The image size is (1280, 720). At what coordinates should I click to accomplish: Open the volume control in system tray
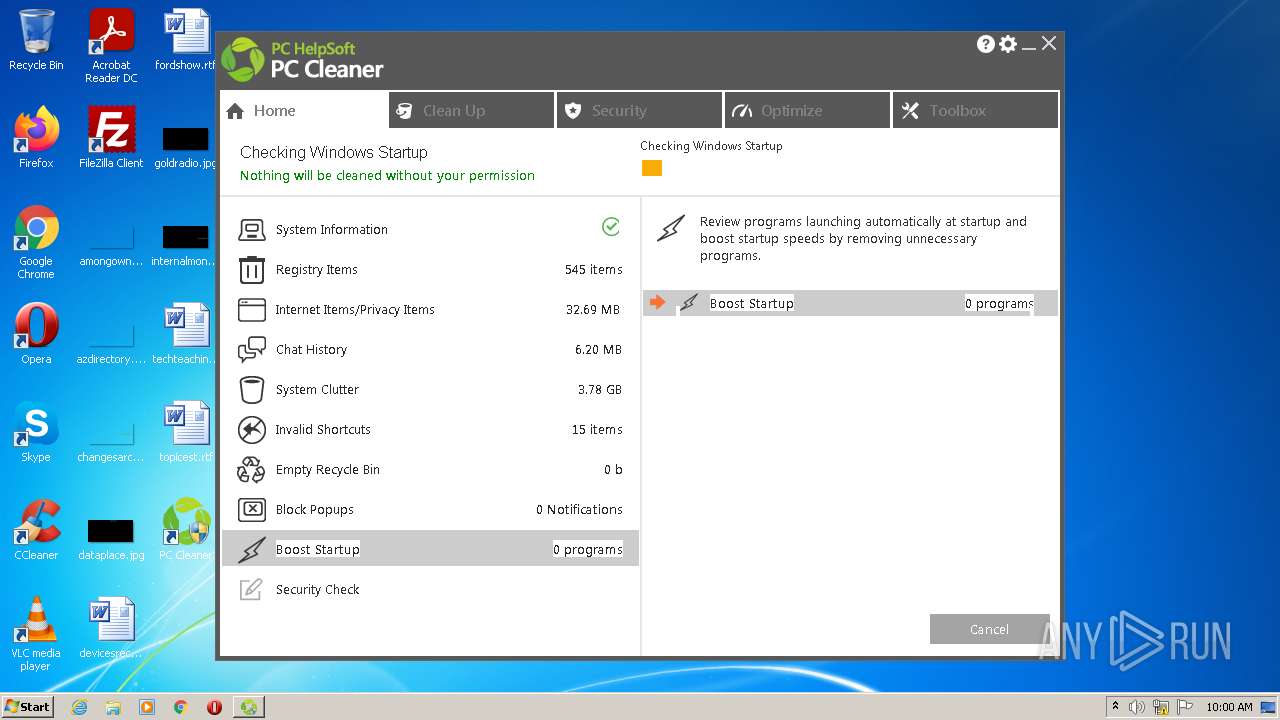(1137, 707)
